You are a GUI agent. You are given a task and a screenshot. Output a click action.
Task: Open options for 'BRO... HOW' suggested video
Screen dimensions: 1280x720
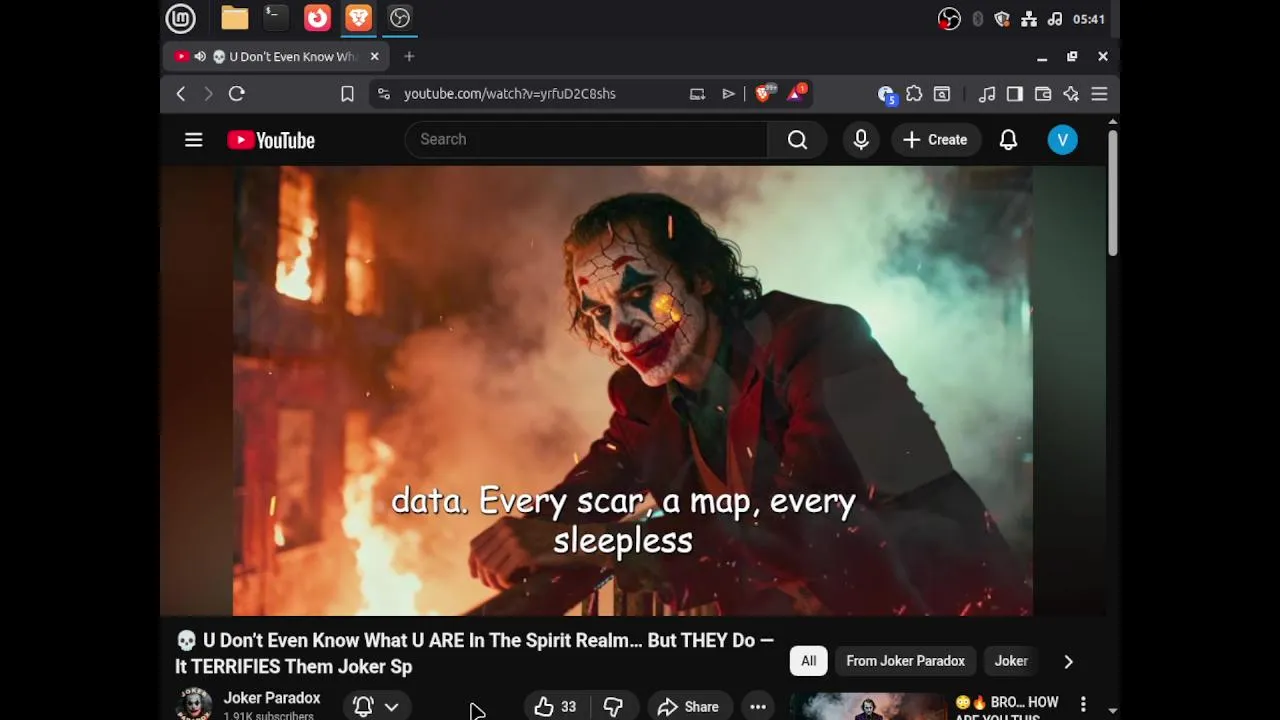pyautogui.click(x=1083, y=705)
